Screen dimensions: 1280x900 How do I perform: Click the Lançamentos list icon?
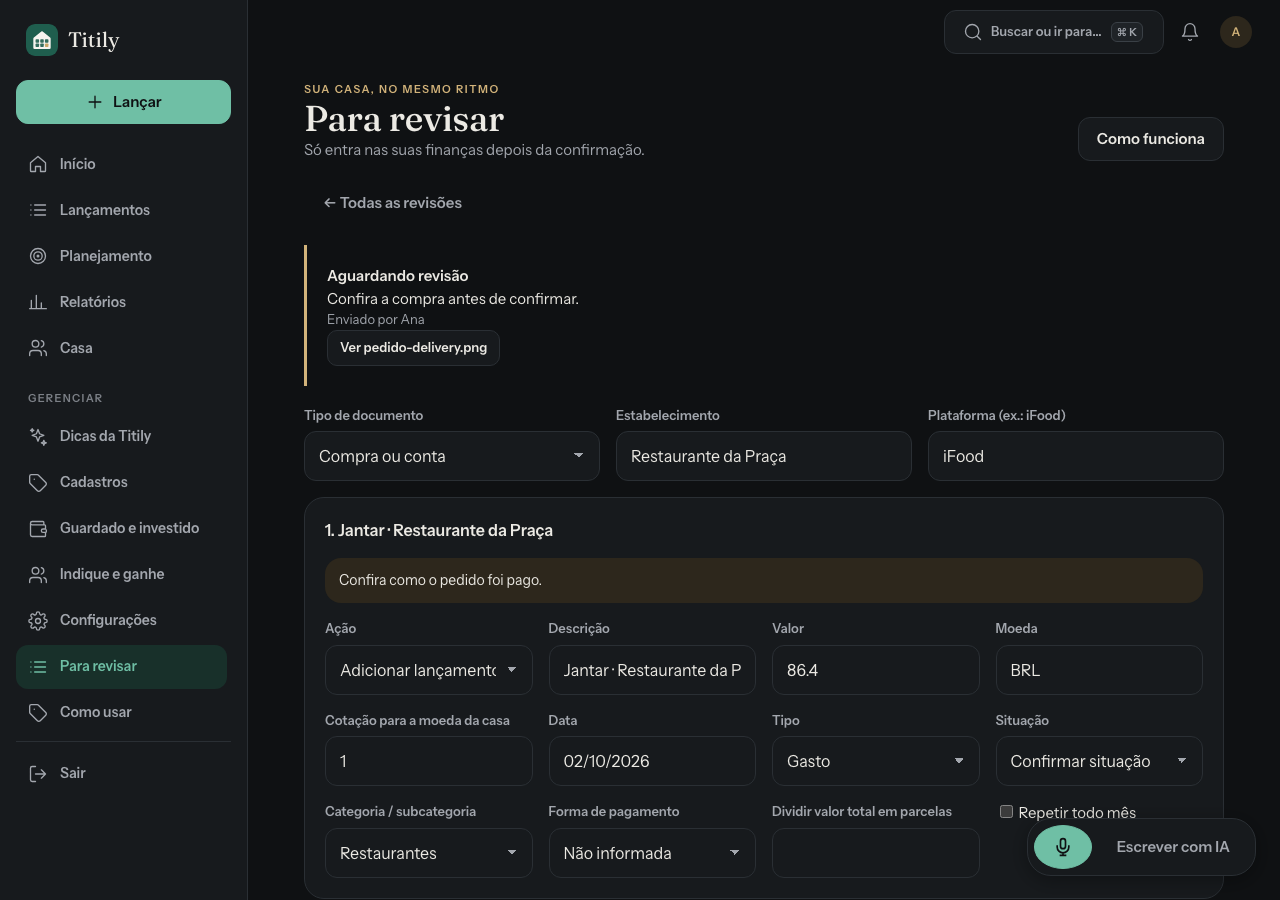pyautogui.click(x=38, y=210)
